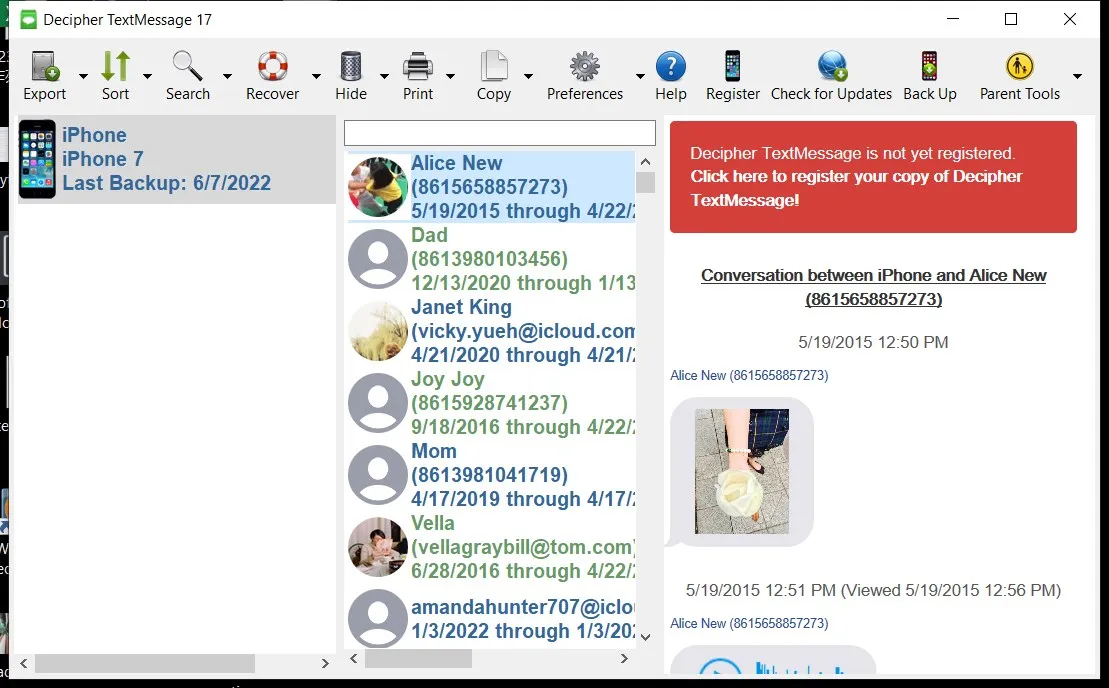This screenshot has height=688, width=1109.
Task: Select the Alice New conversation
Action: 492,187
